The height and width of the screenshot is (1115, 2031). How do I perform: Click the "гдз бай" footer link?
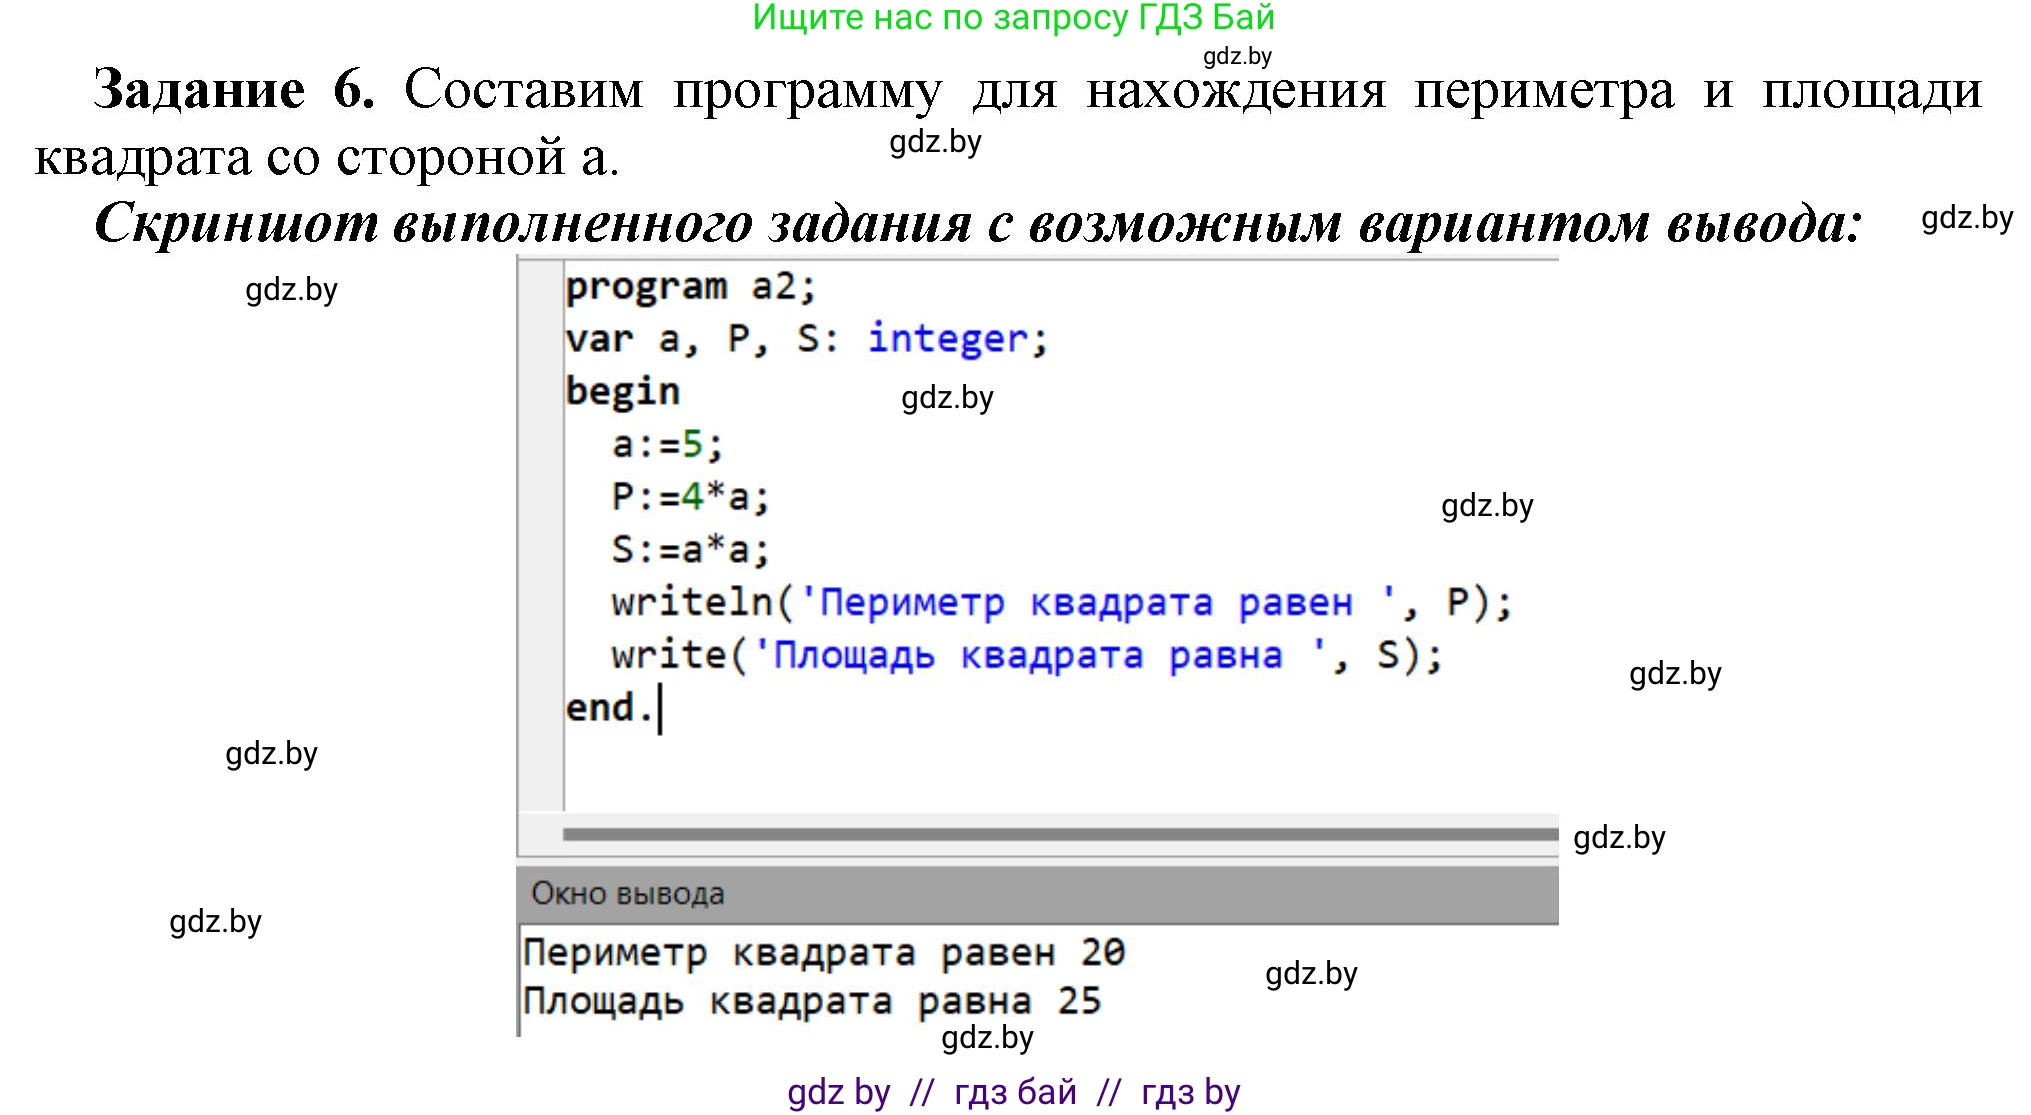[x=1014, y=1092]
